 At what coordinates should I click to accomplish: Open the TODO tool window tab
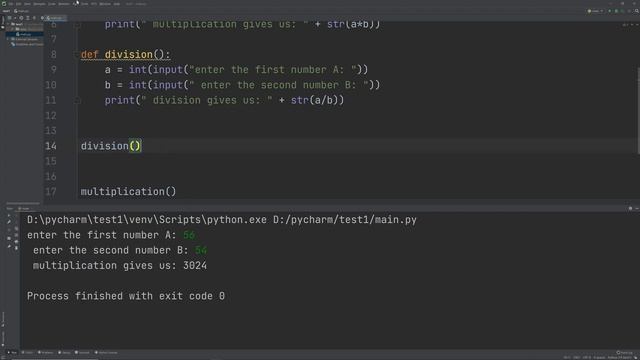[x=27, y=353]
